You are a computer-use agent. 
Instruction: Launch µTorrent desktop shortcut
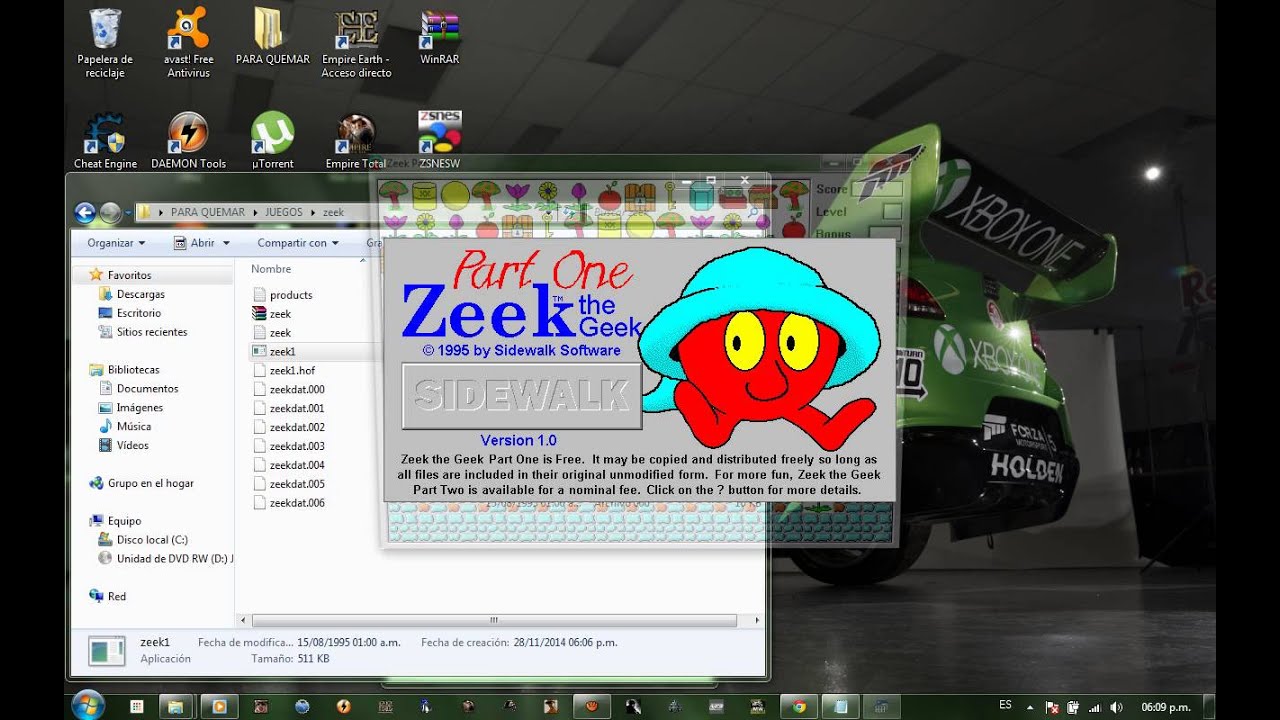pyautogui.click(x=272, y=140)
